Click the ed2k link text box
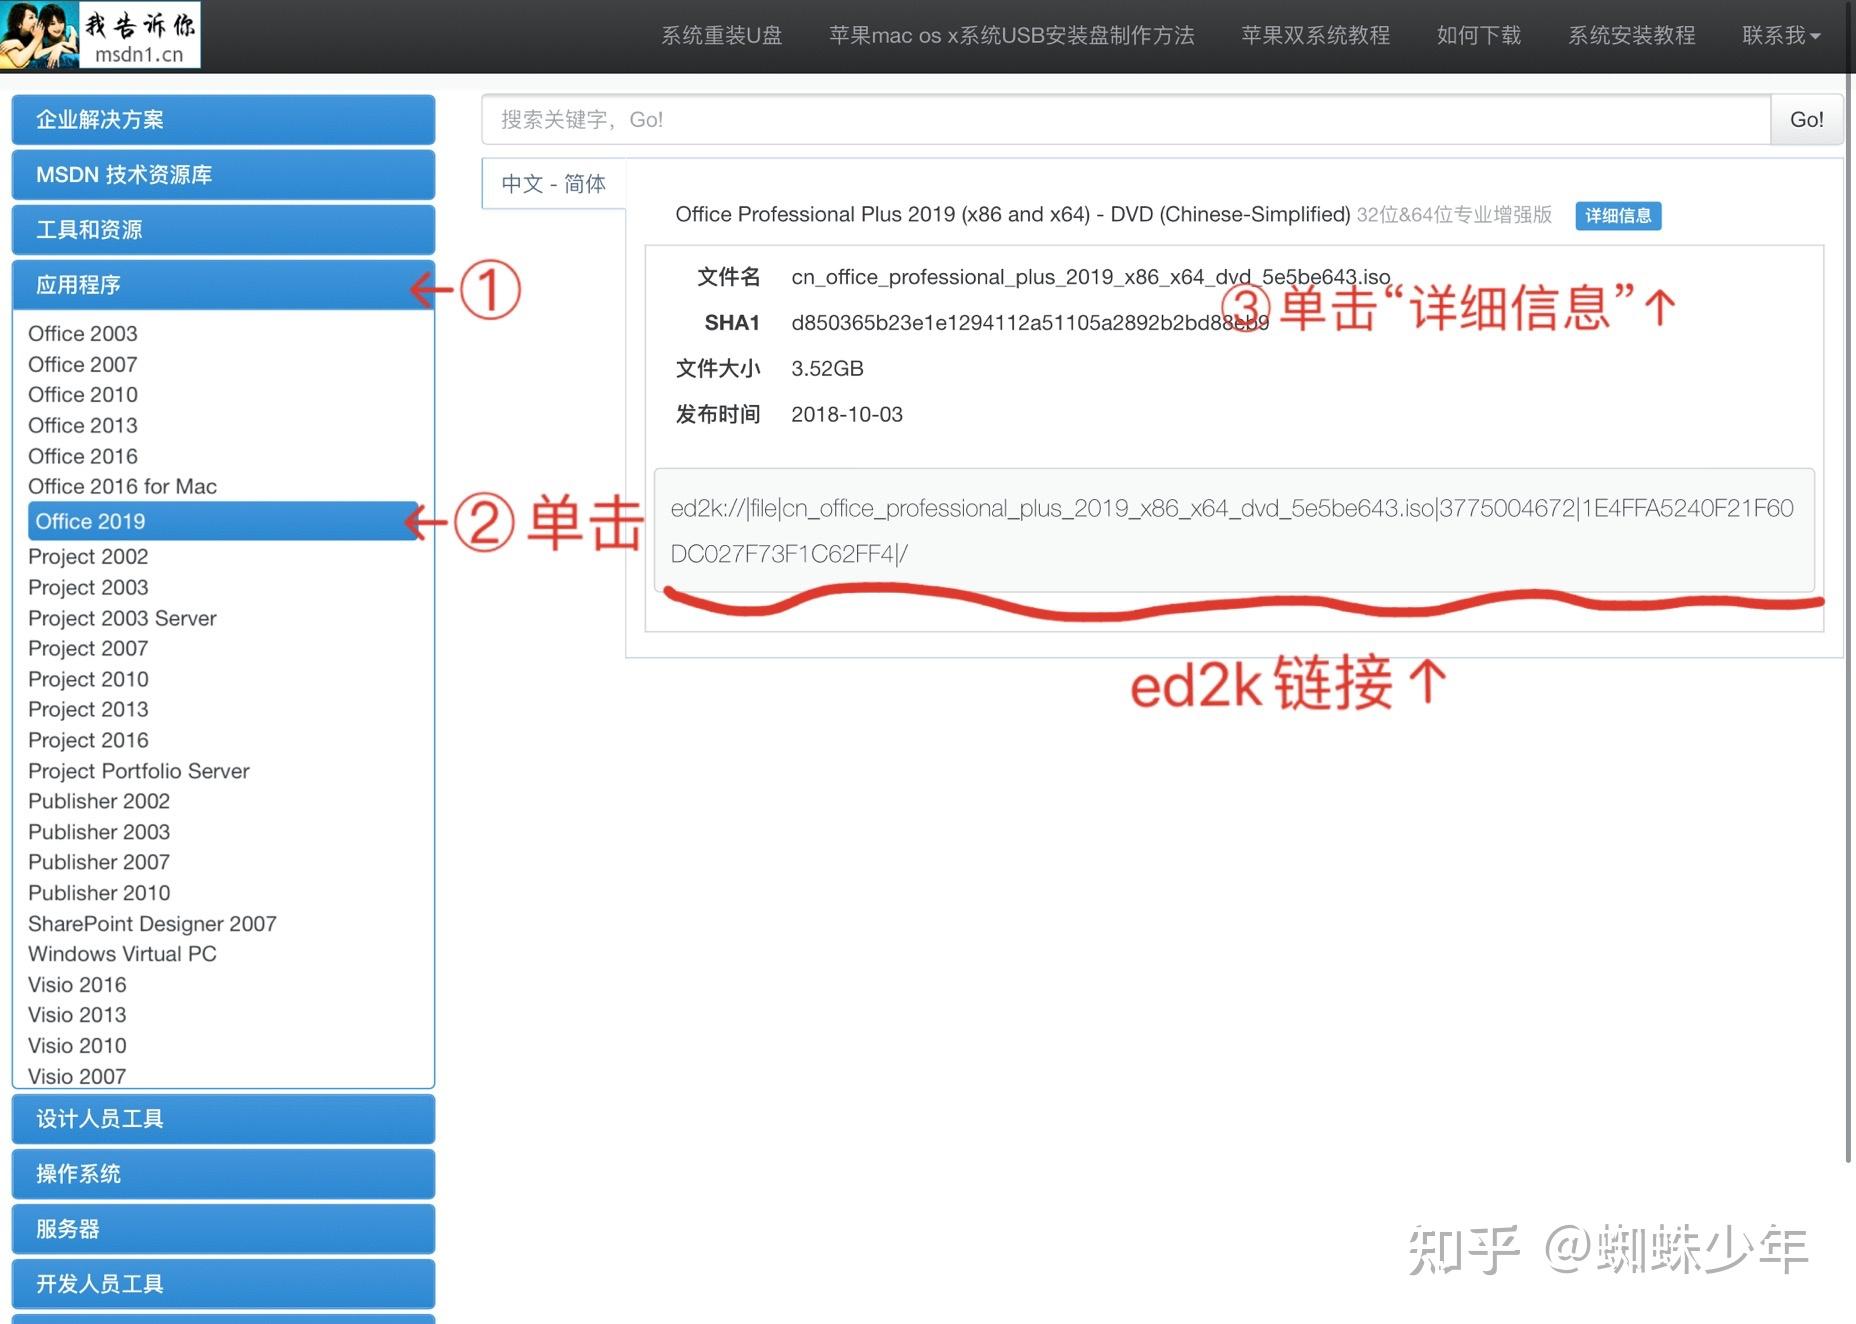The height and width of the screenshot is (1324, 1856). 1234,530
